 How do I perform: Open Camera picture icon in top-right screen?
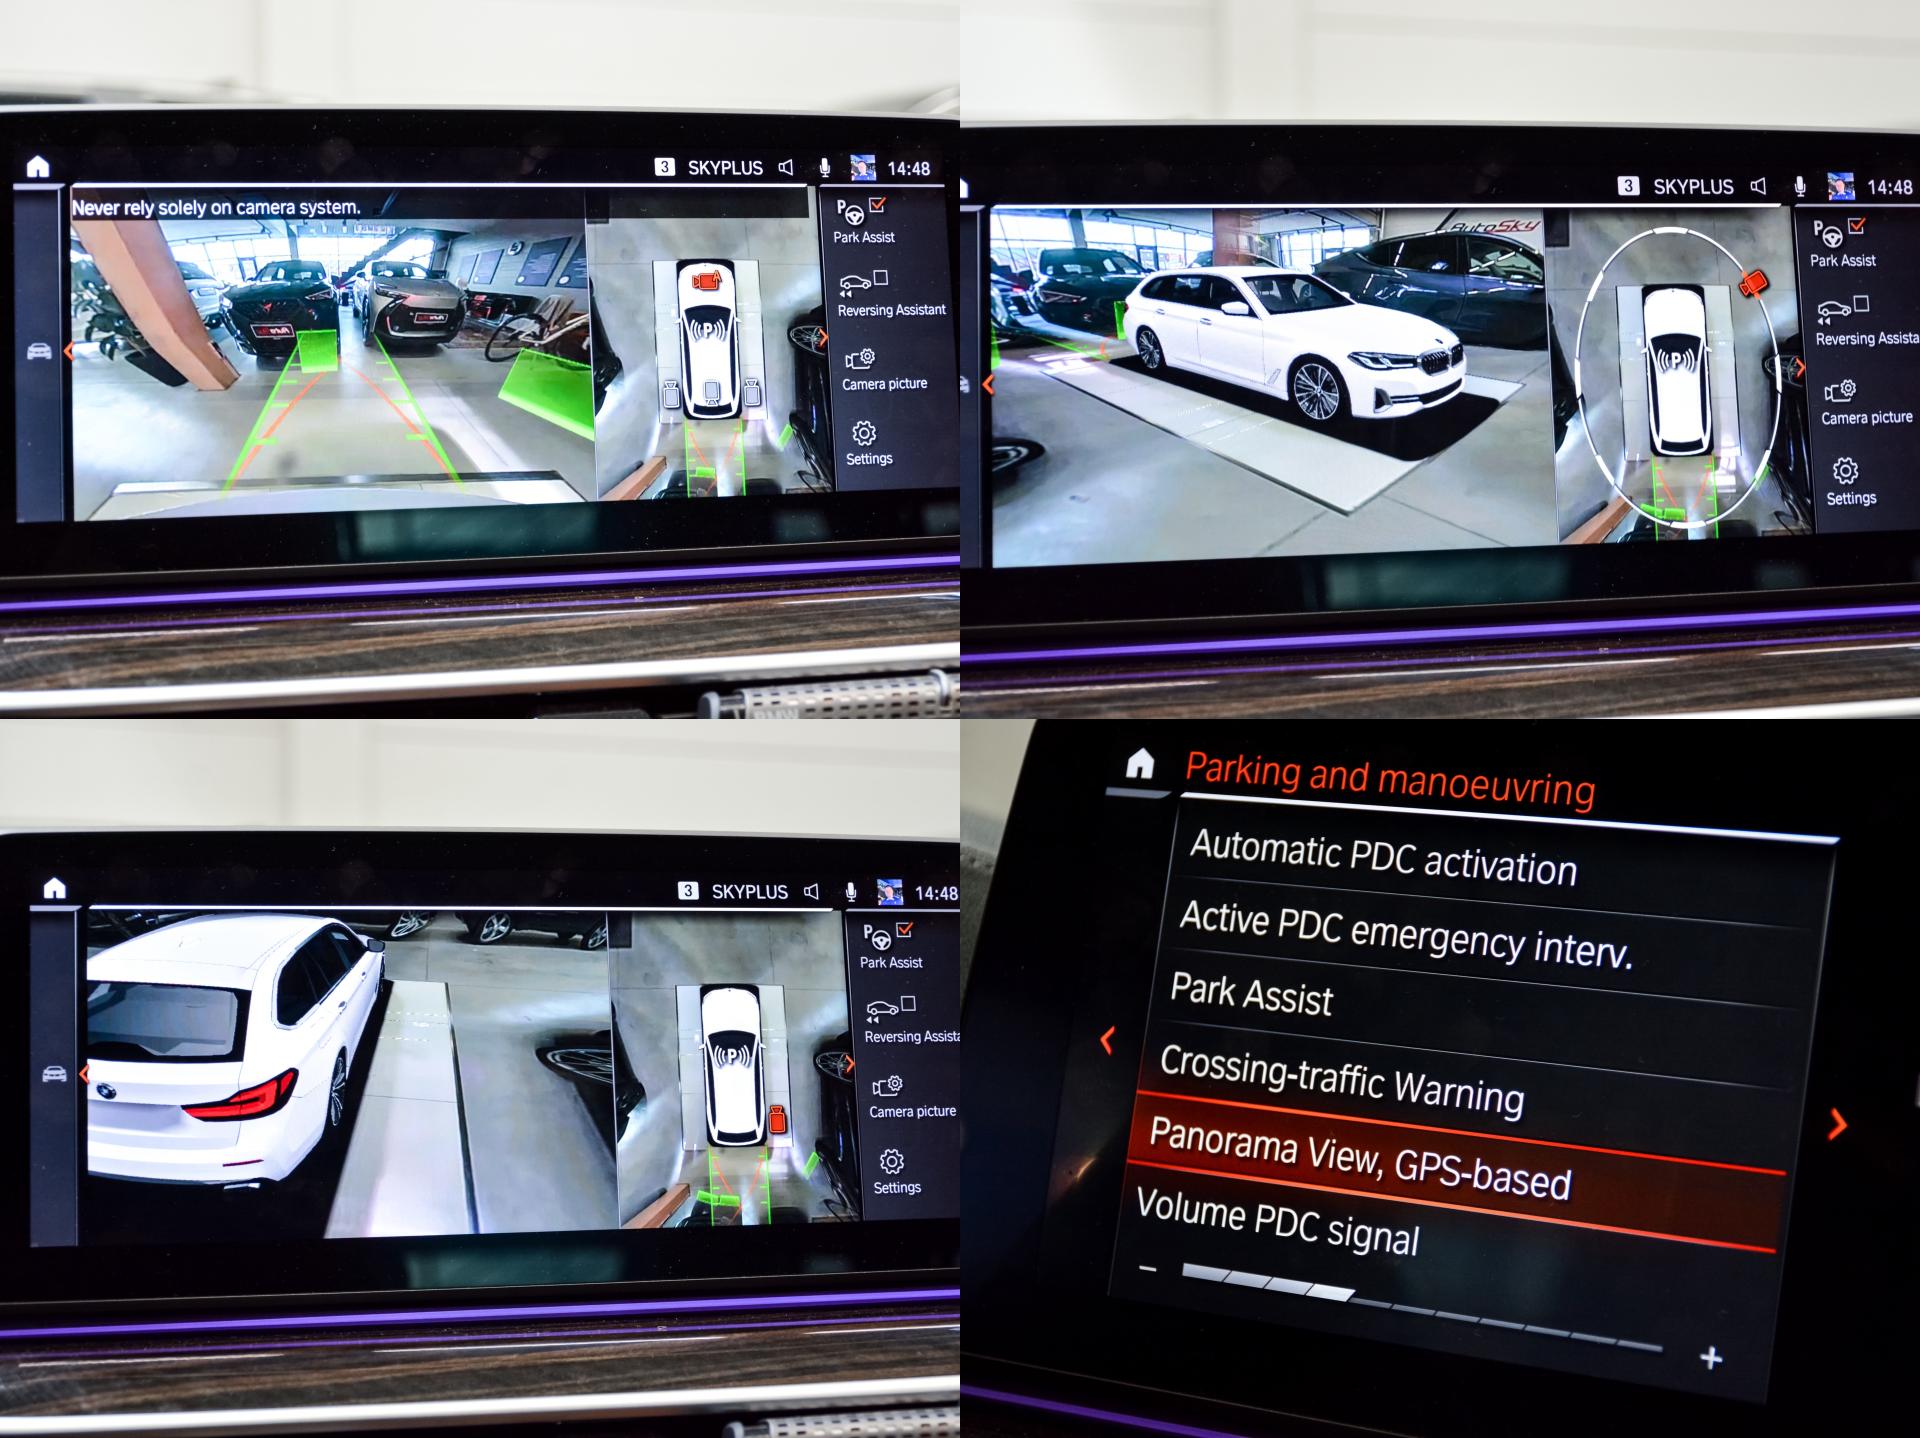[1840, 390]
